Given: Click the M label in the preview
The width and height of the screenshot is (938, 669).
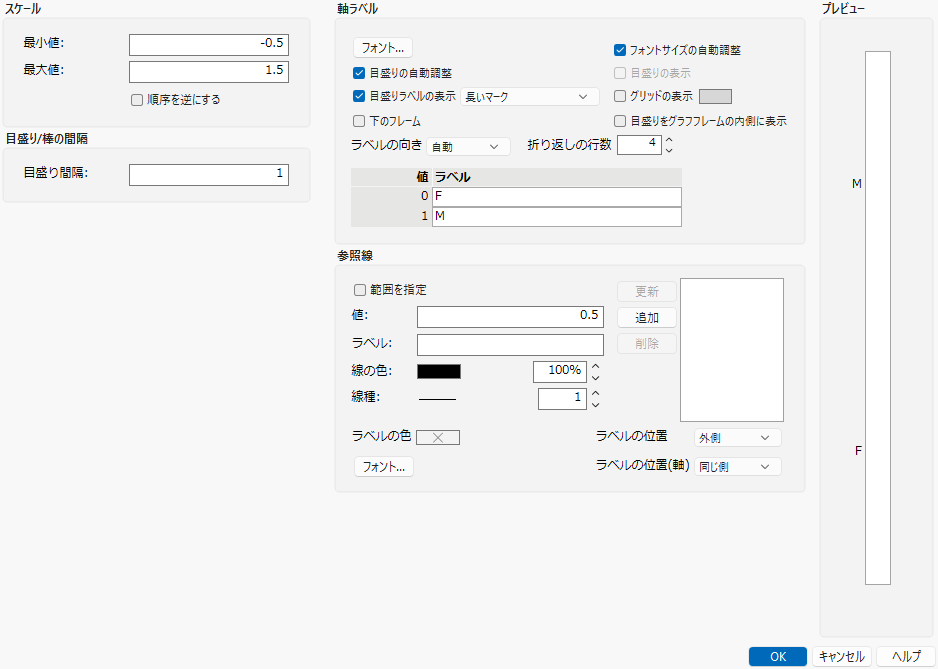Looking at the screenshot, I should pos(857,184).
